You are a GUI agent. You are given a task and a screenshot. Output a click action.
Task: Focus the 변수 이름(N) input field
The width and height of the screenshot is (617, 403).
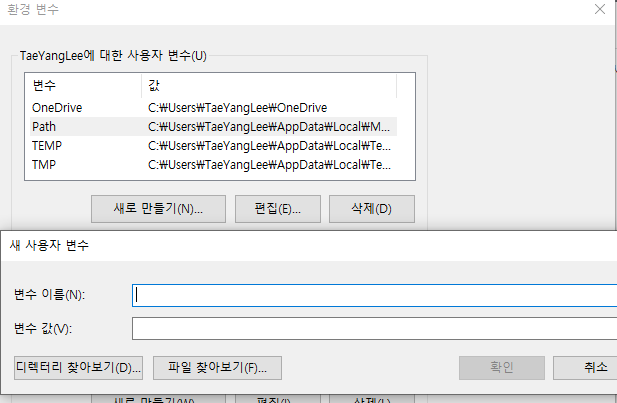click(x=375, y=295)
